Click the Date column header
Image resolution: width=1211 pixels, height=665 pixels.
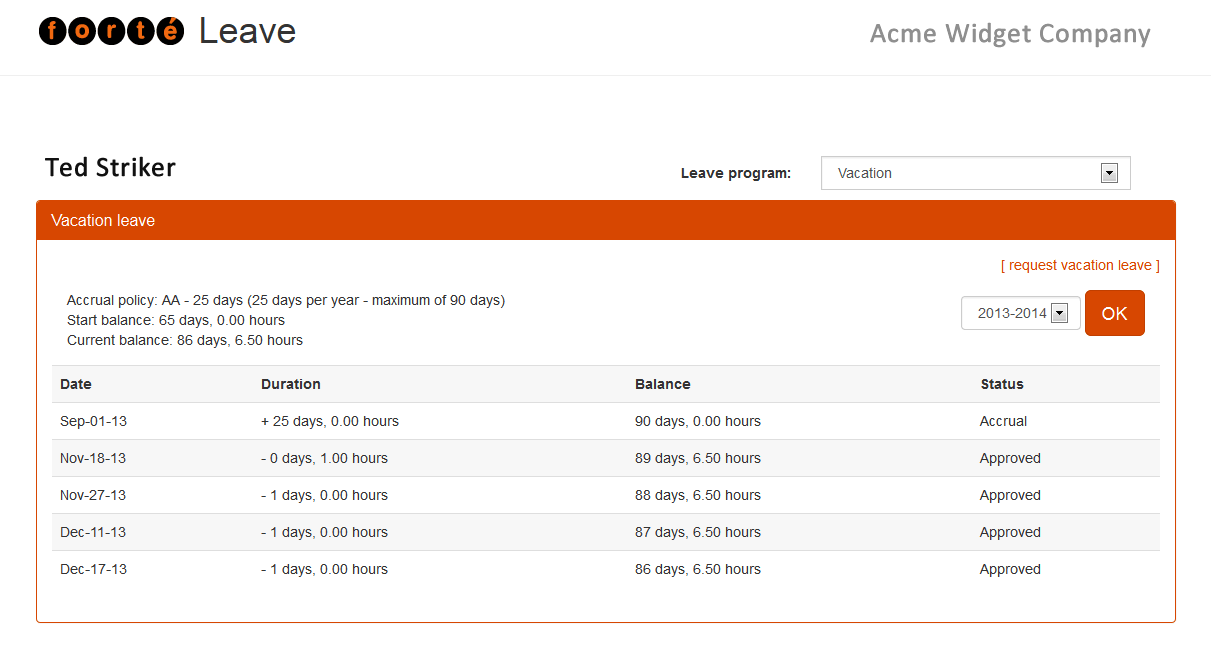76,384
